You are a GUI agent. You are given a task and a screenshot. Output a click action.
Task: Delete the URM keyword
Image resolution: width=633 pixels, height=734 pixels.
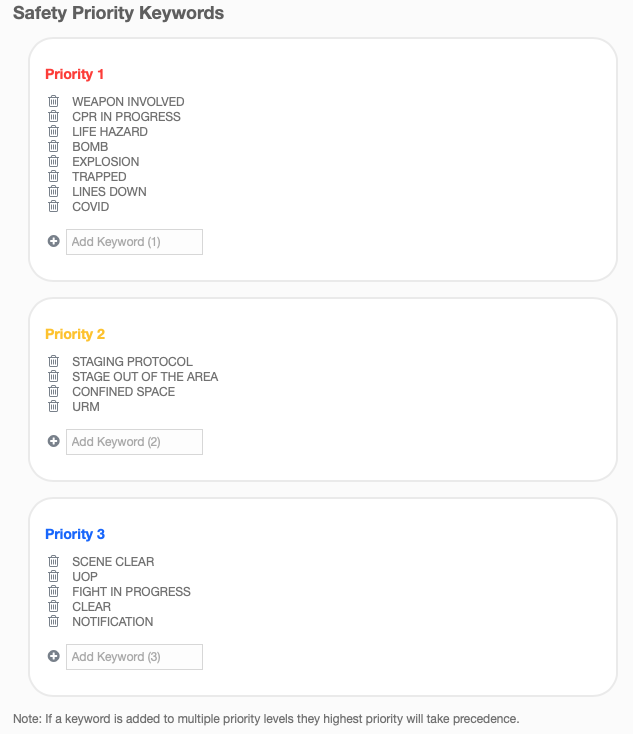coord(54,407)
